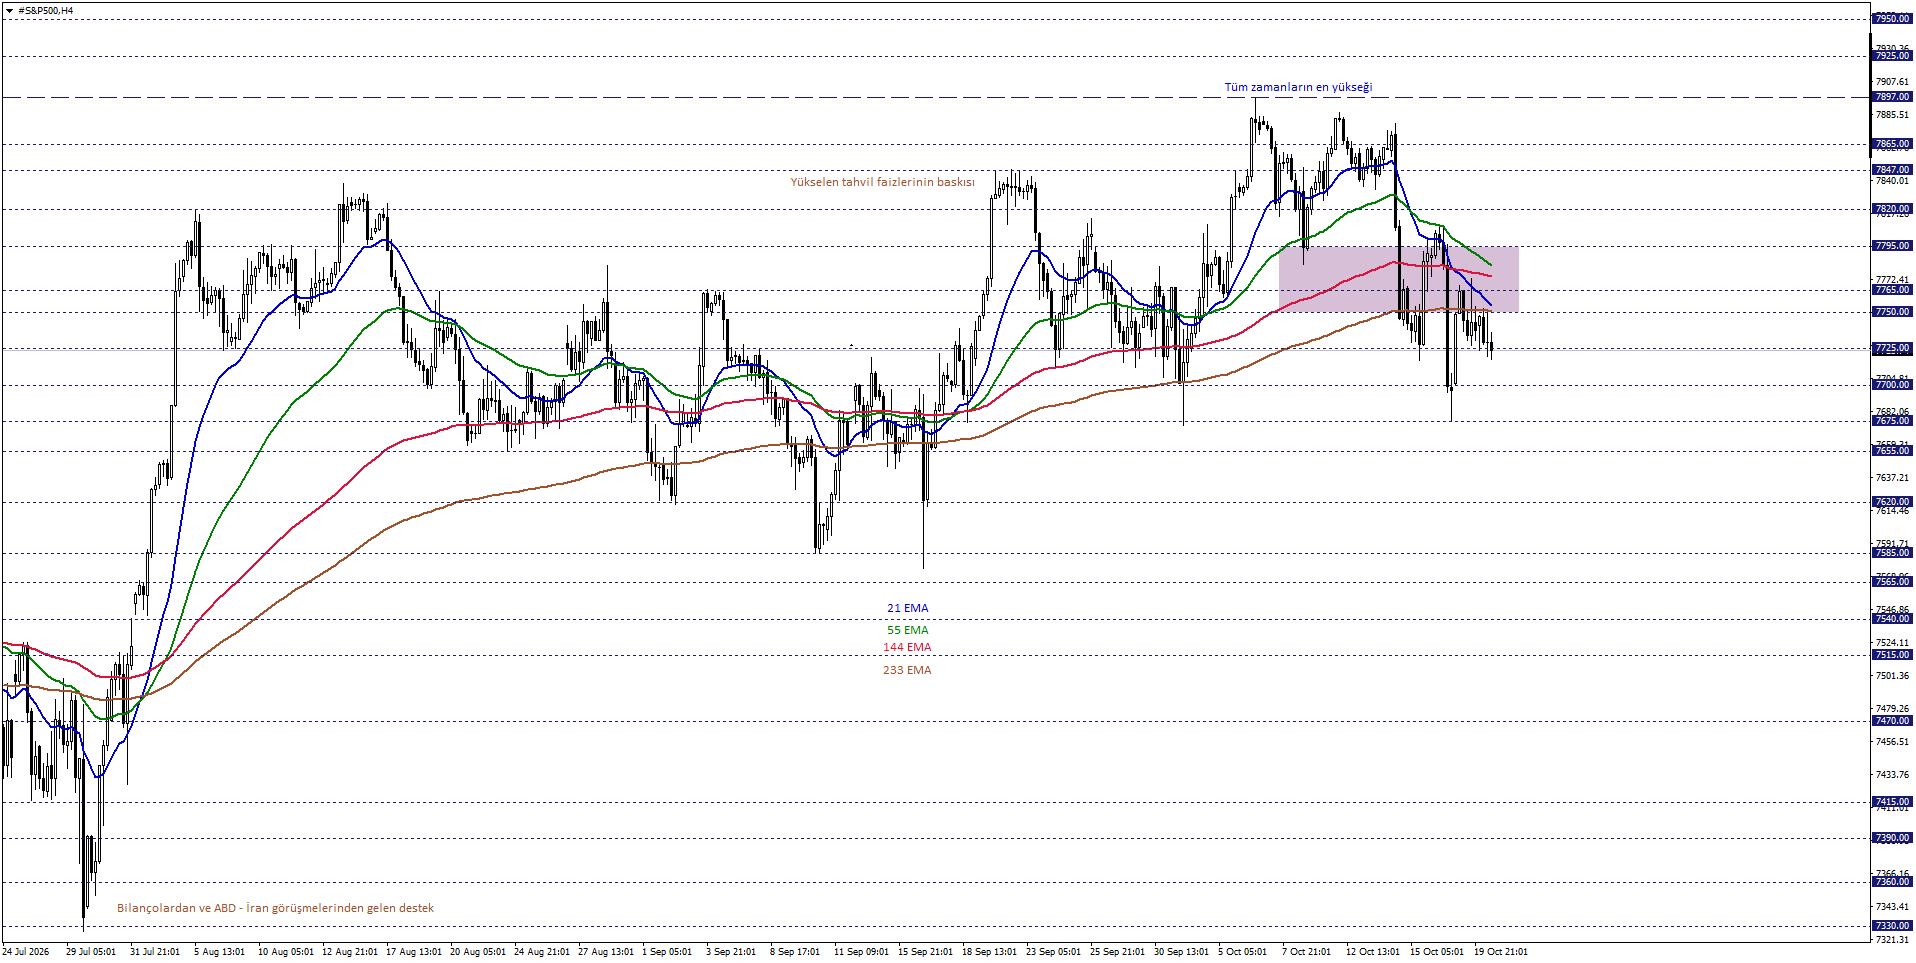This screenshot has height=963, width=1916.
Task: Select the purple shaded rectangle zone
Action: tap(1398, 279)
